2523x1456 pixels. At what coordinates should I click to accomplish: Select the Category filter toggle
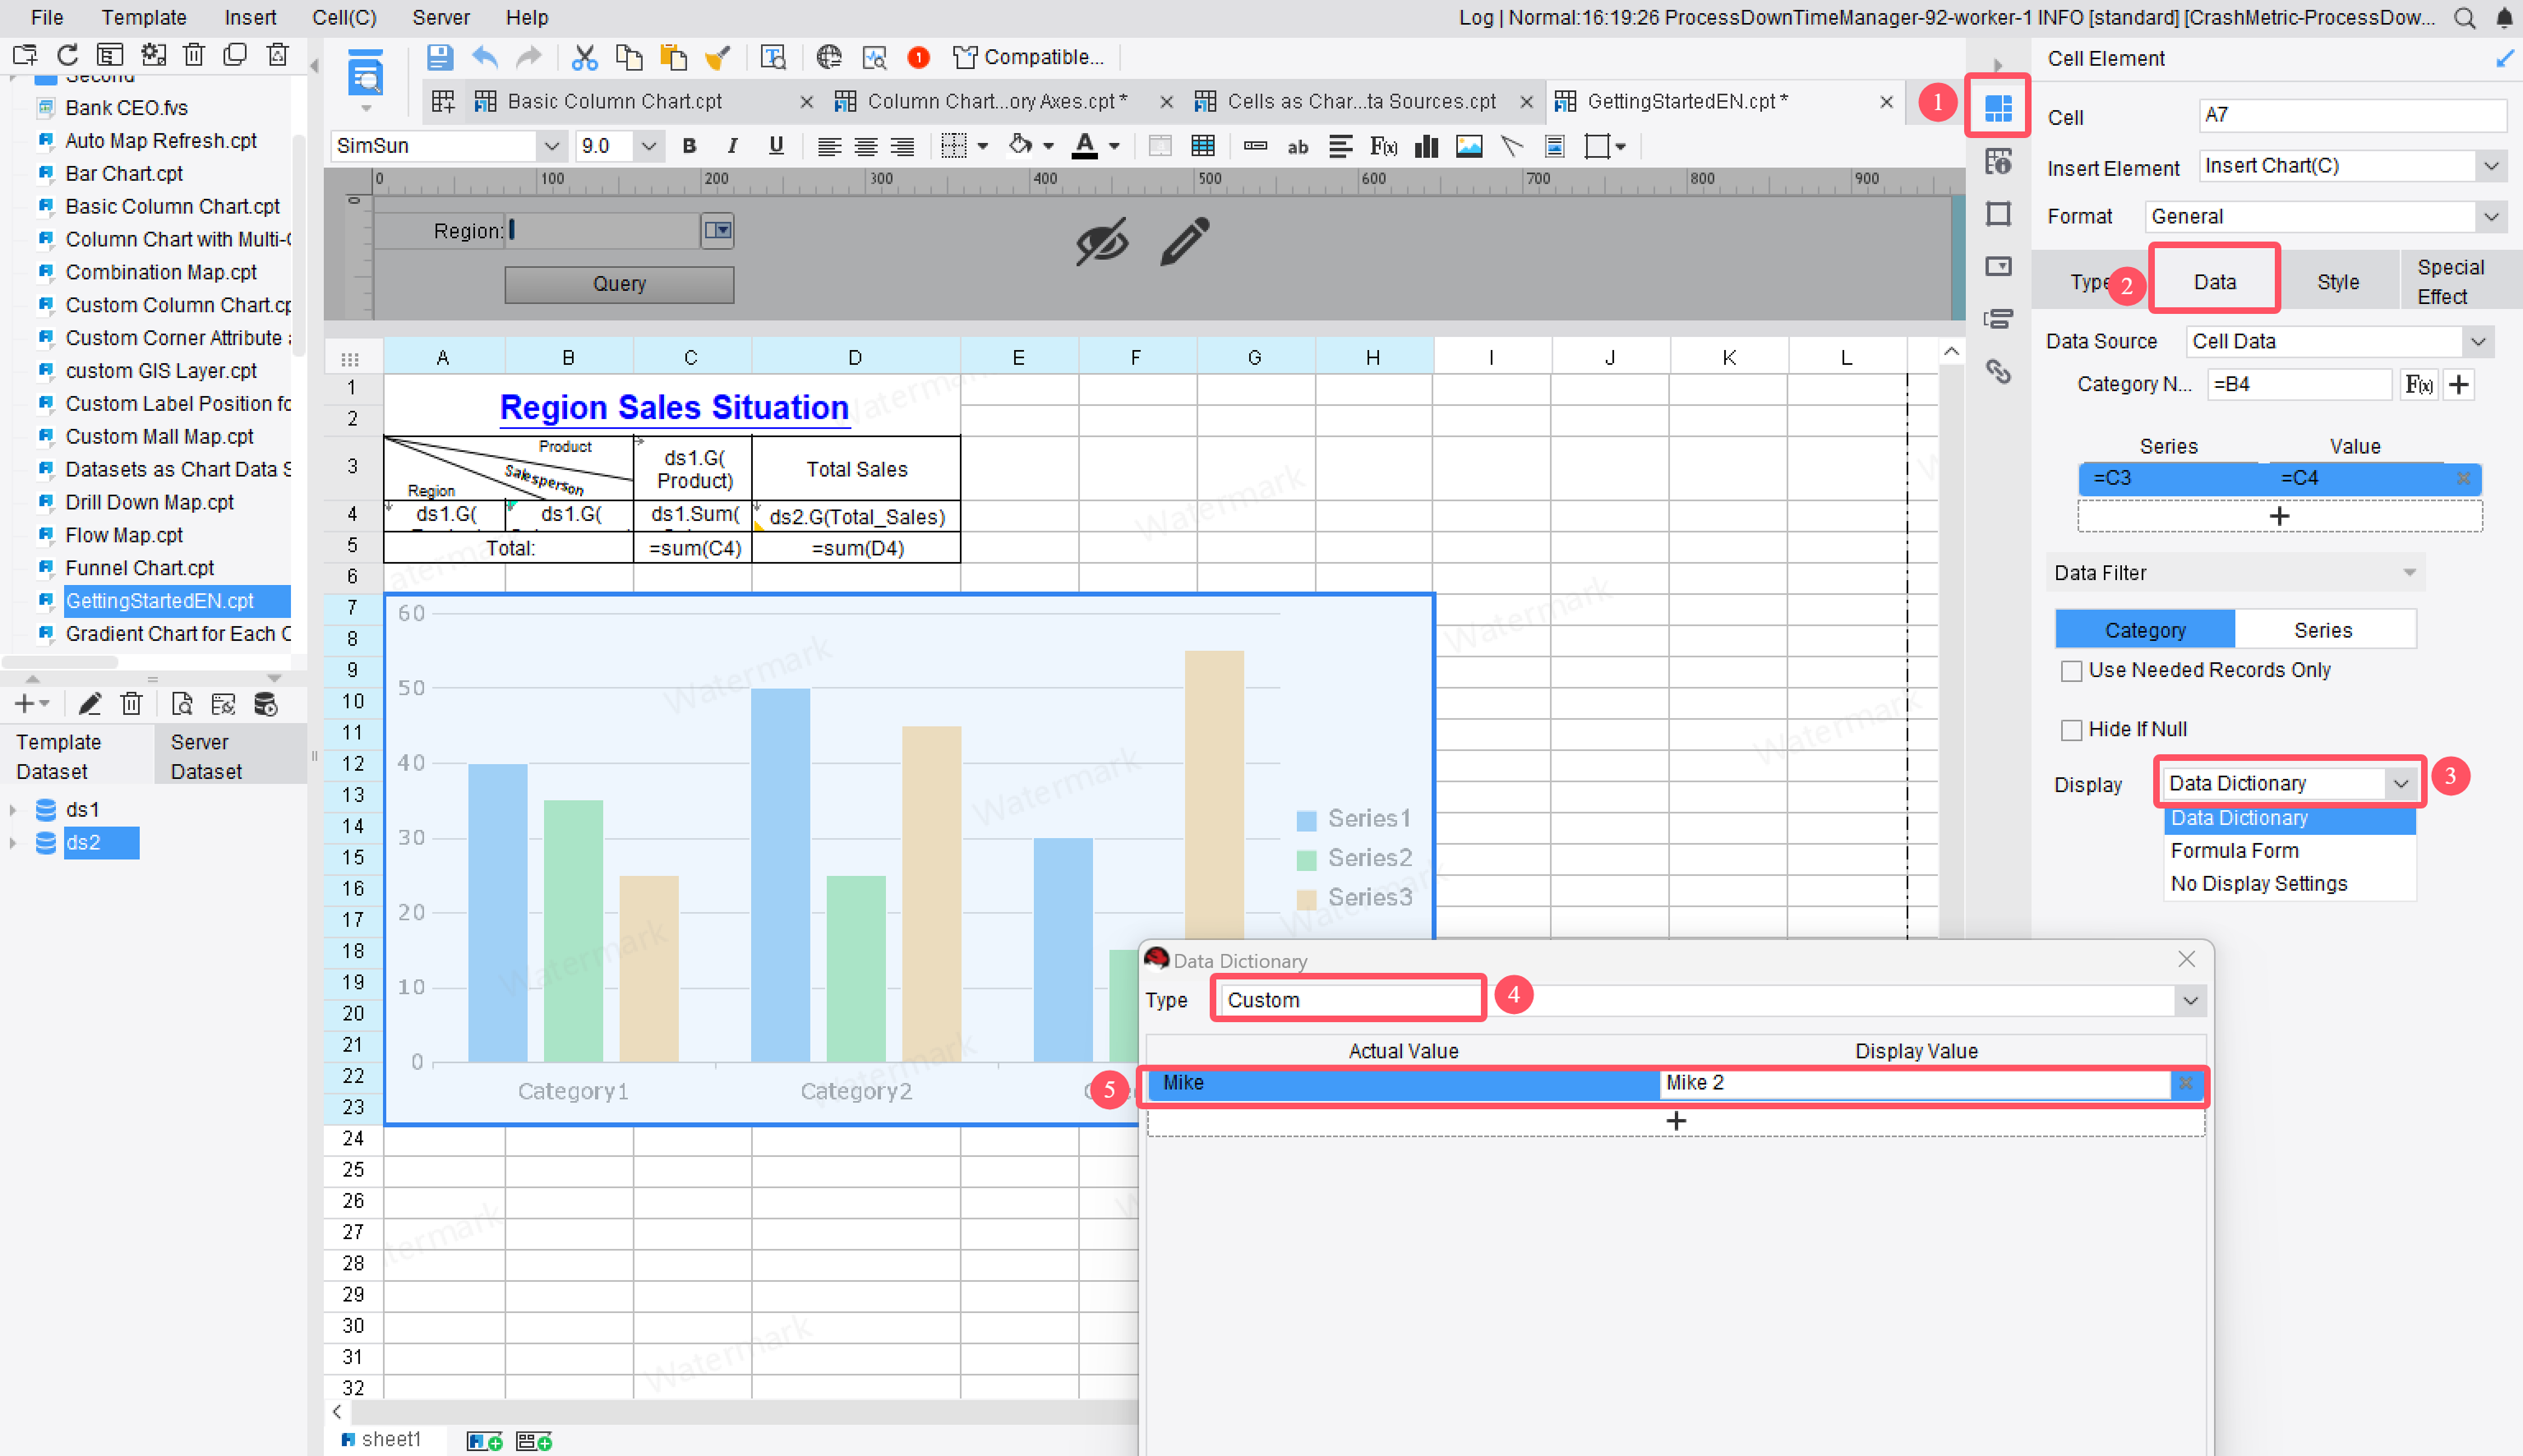[x=2144, y=630]
